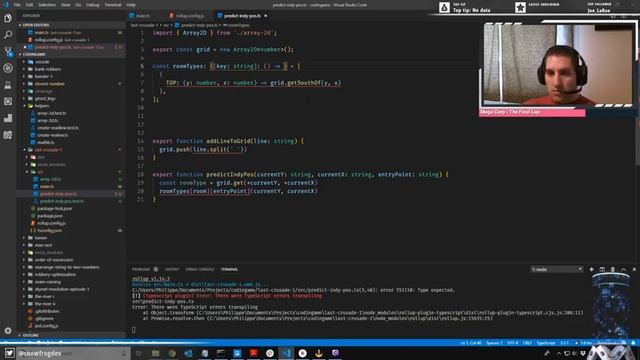640x360 pixels.
Task: Click 'Ln 5, Col 40' in status bar
Action: click(x=471, y=343)
